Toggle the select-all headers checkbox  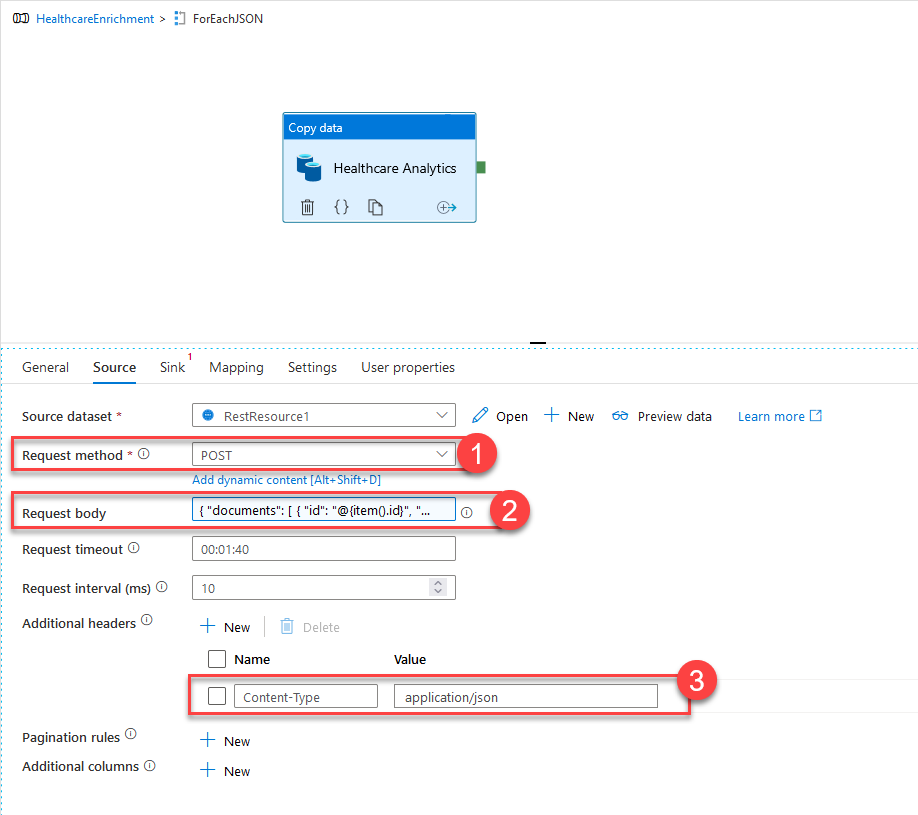click(x=217, y=659)
